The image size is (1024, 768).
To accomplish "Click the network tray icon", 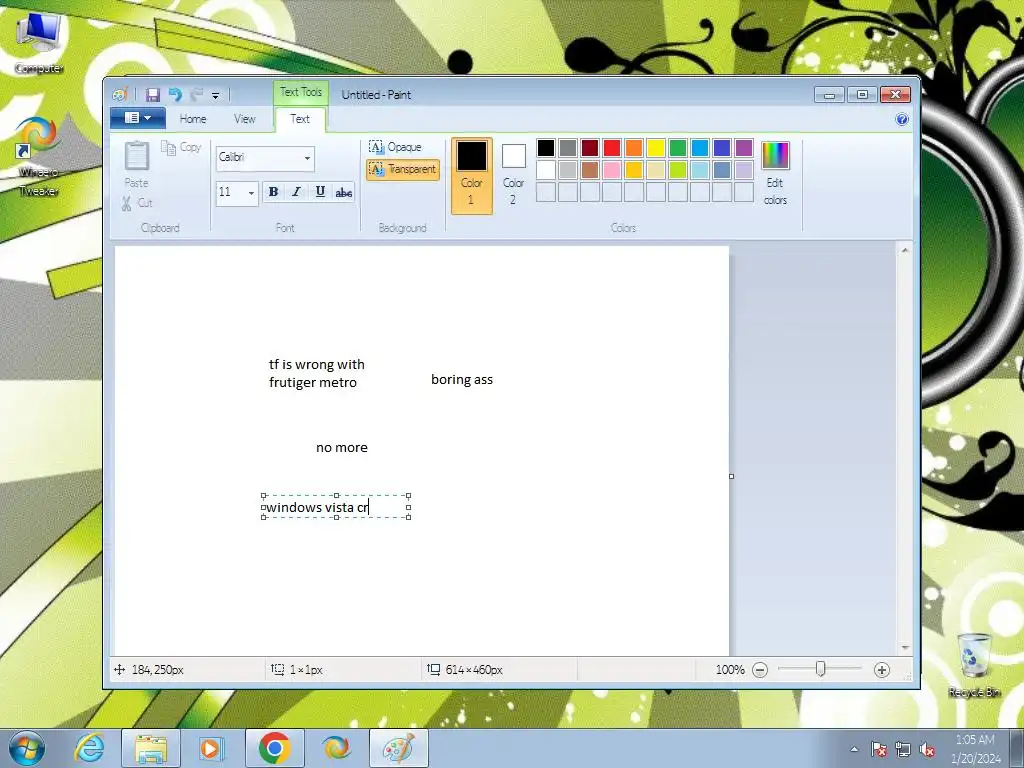I will click(x=903, y=749).
